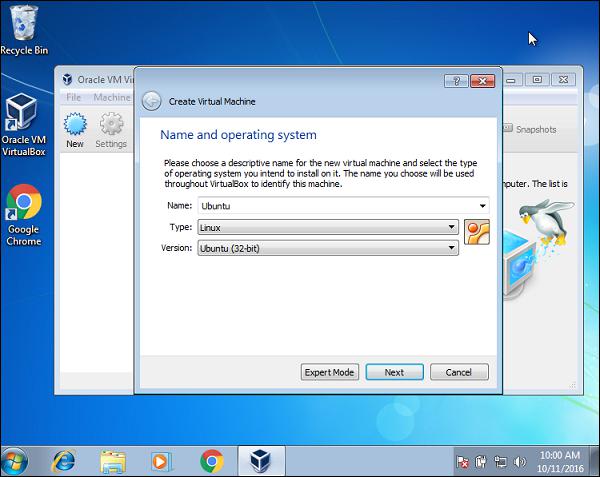Open the File menu

(x=74, y=98)
